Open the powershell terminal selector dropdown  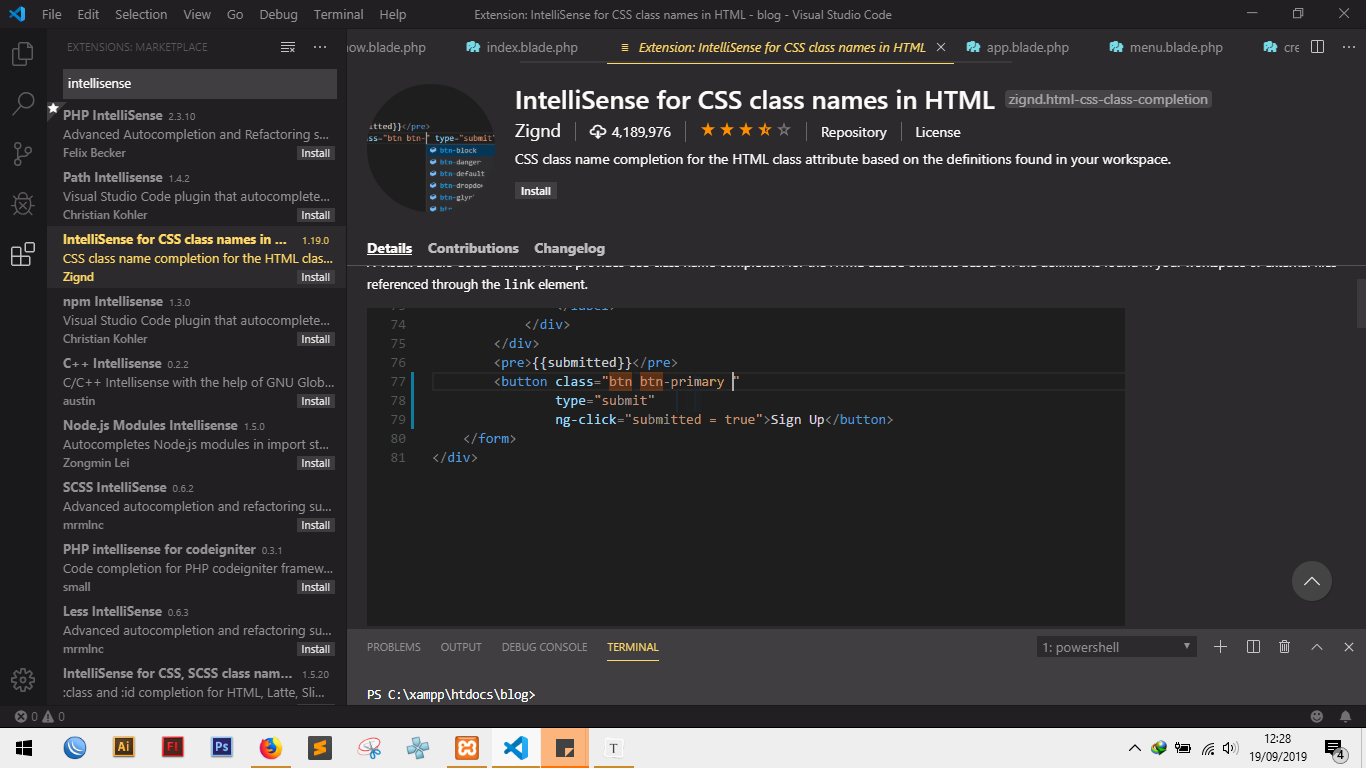point(1117,647)
